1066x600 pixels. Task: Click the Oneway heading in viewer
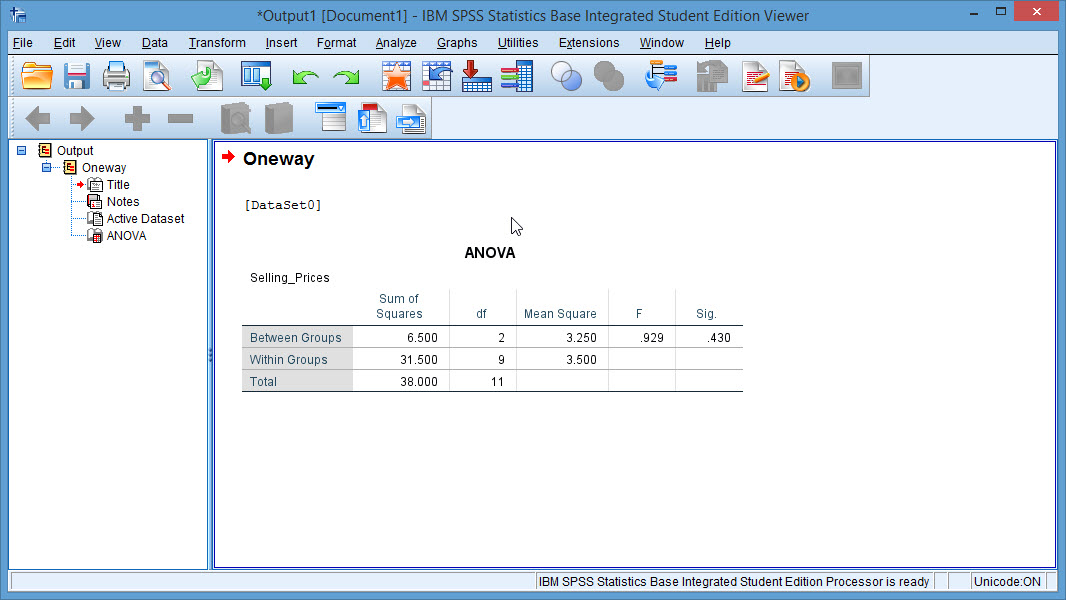[x=279, y=159]
